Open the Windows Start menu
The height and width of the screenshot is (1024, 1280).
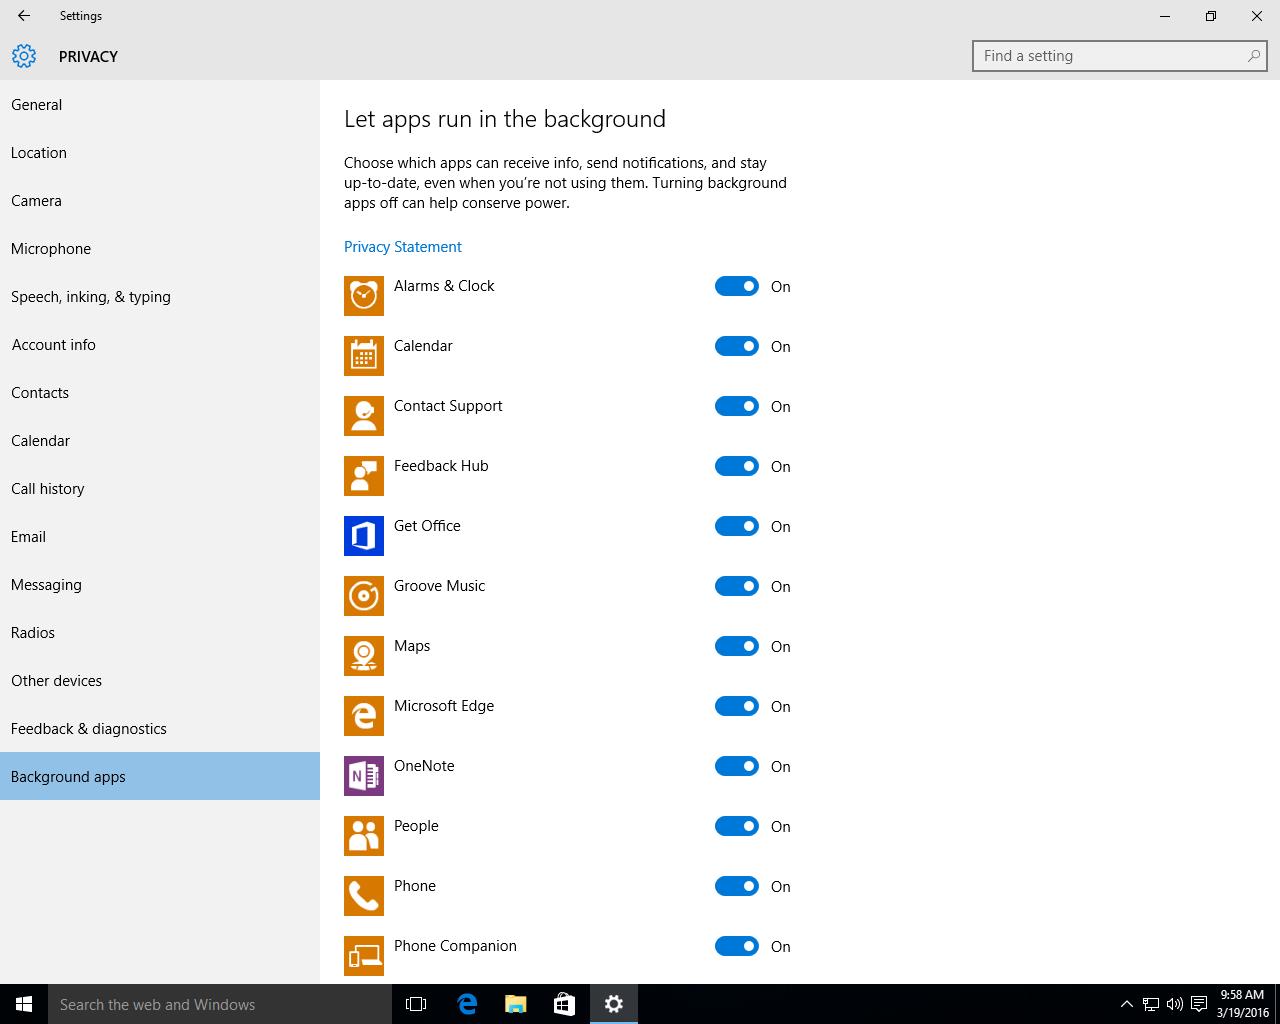pos(24,1004)
